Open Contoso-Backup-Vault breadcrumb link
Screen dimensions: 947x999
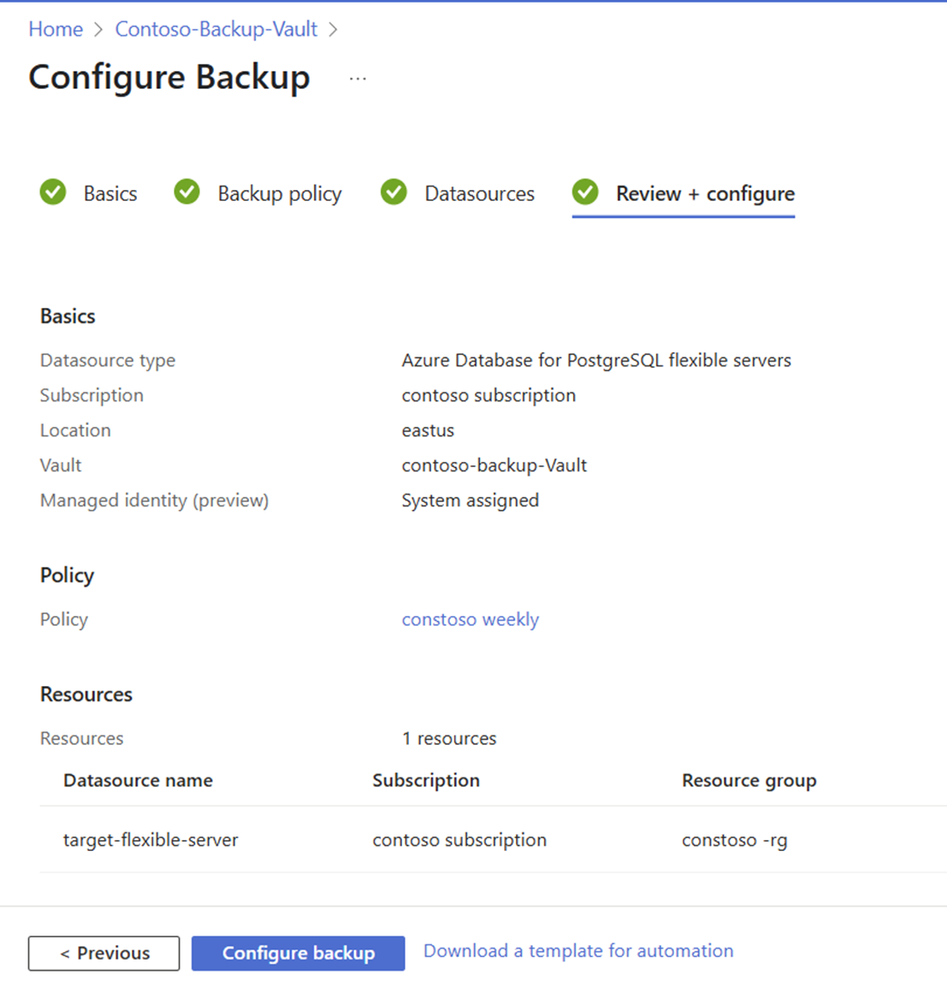216,29
